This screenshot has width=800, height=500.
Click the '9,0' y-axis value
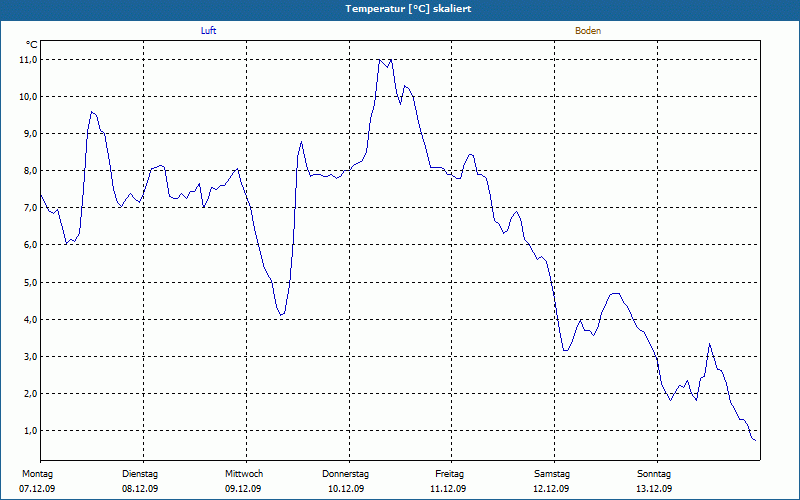pos(30,134)
